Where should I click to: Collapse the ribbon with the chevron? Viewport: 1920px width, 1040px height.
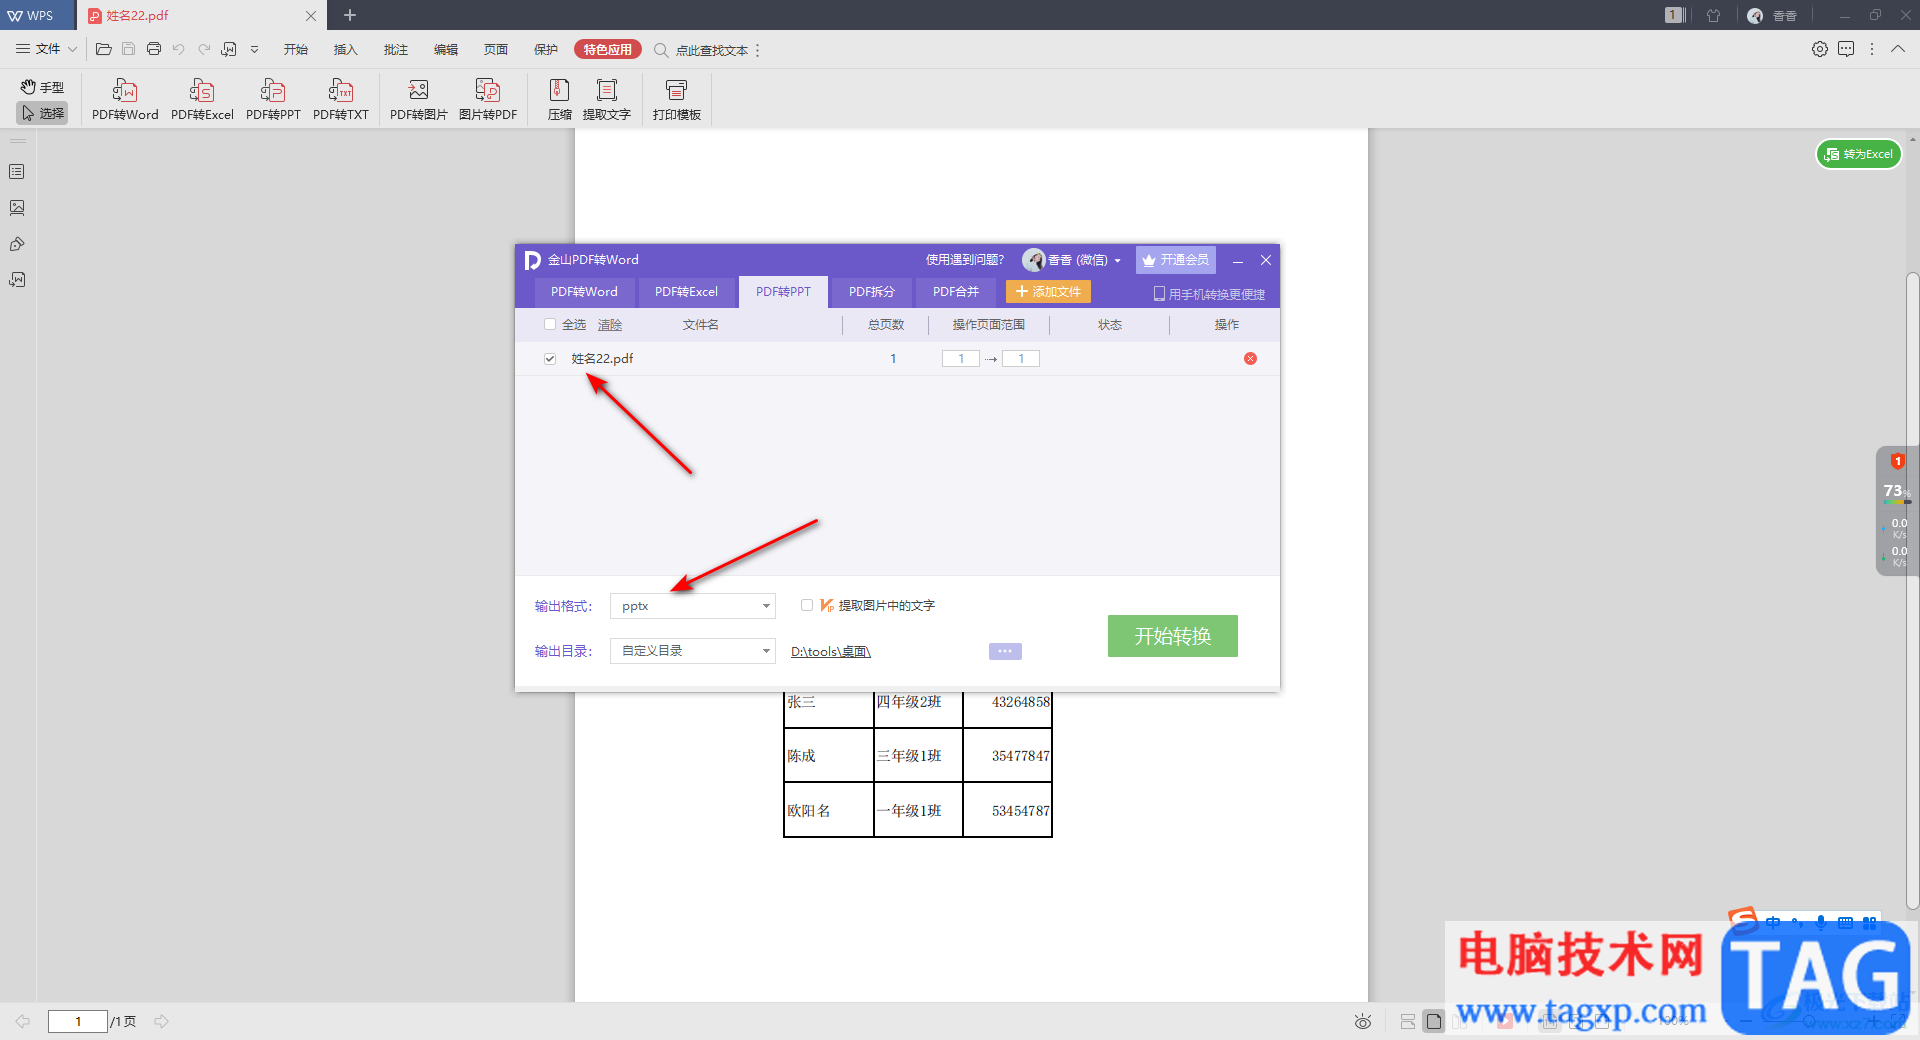[1898, 49]
